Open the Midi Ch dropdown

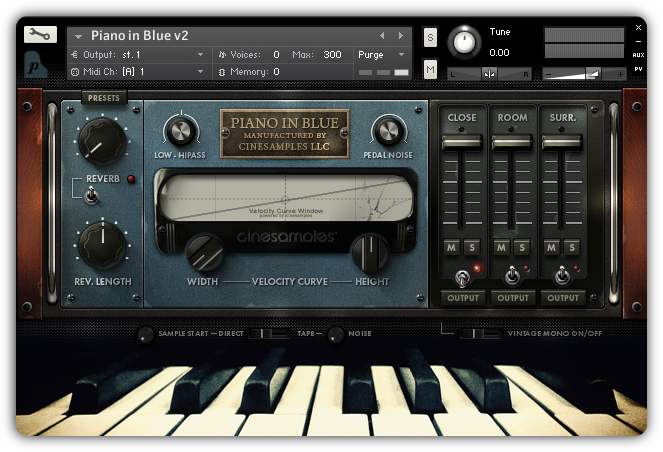[138, 72]
